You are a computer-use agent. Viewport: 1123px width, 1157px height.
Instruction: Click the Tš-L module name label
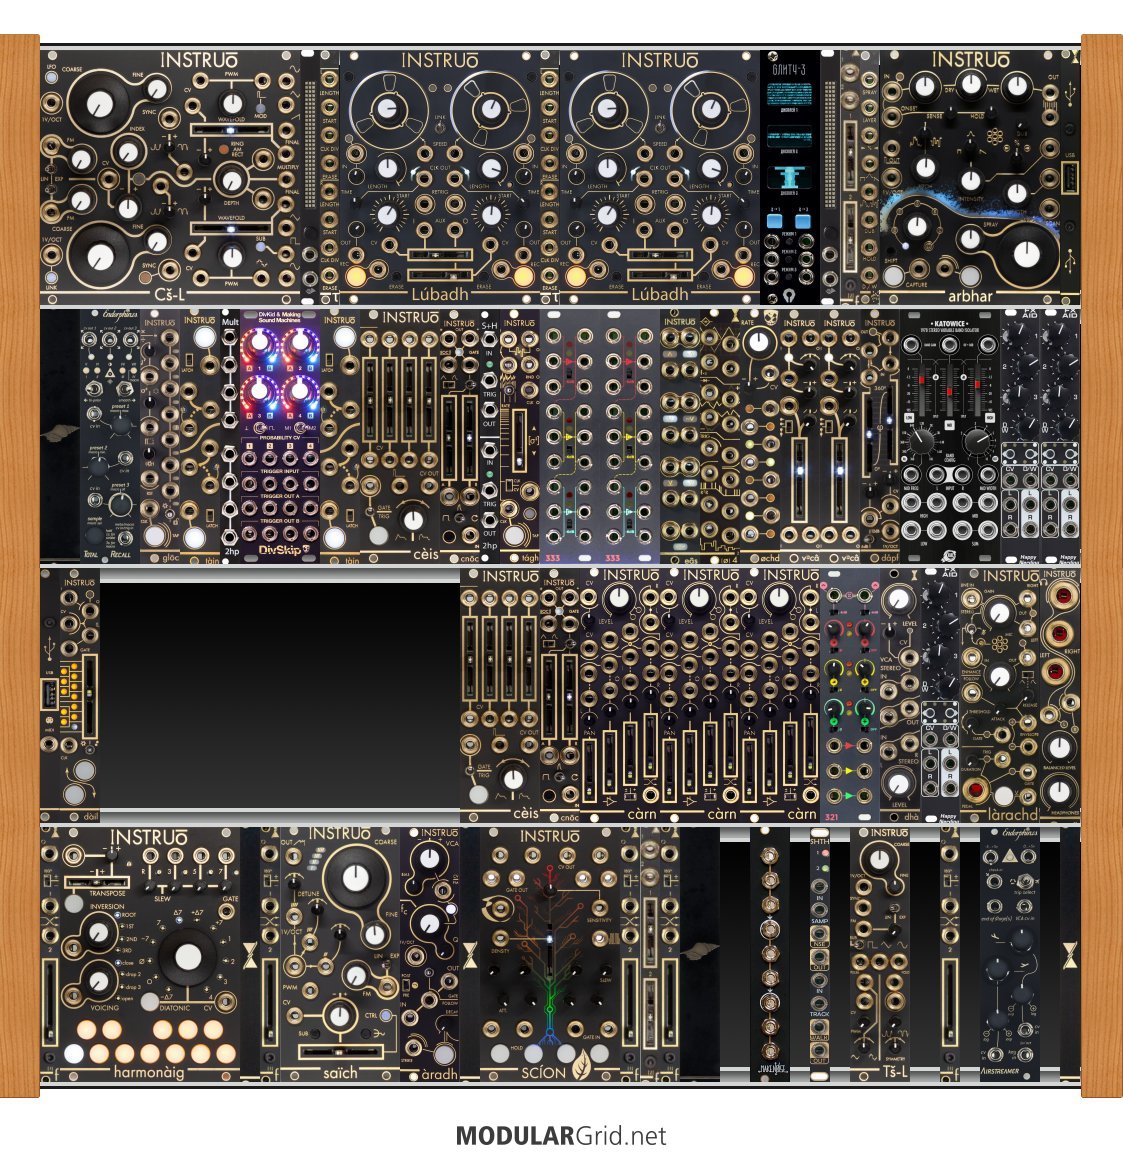(895, 1071)
